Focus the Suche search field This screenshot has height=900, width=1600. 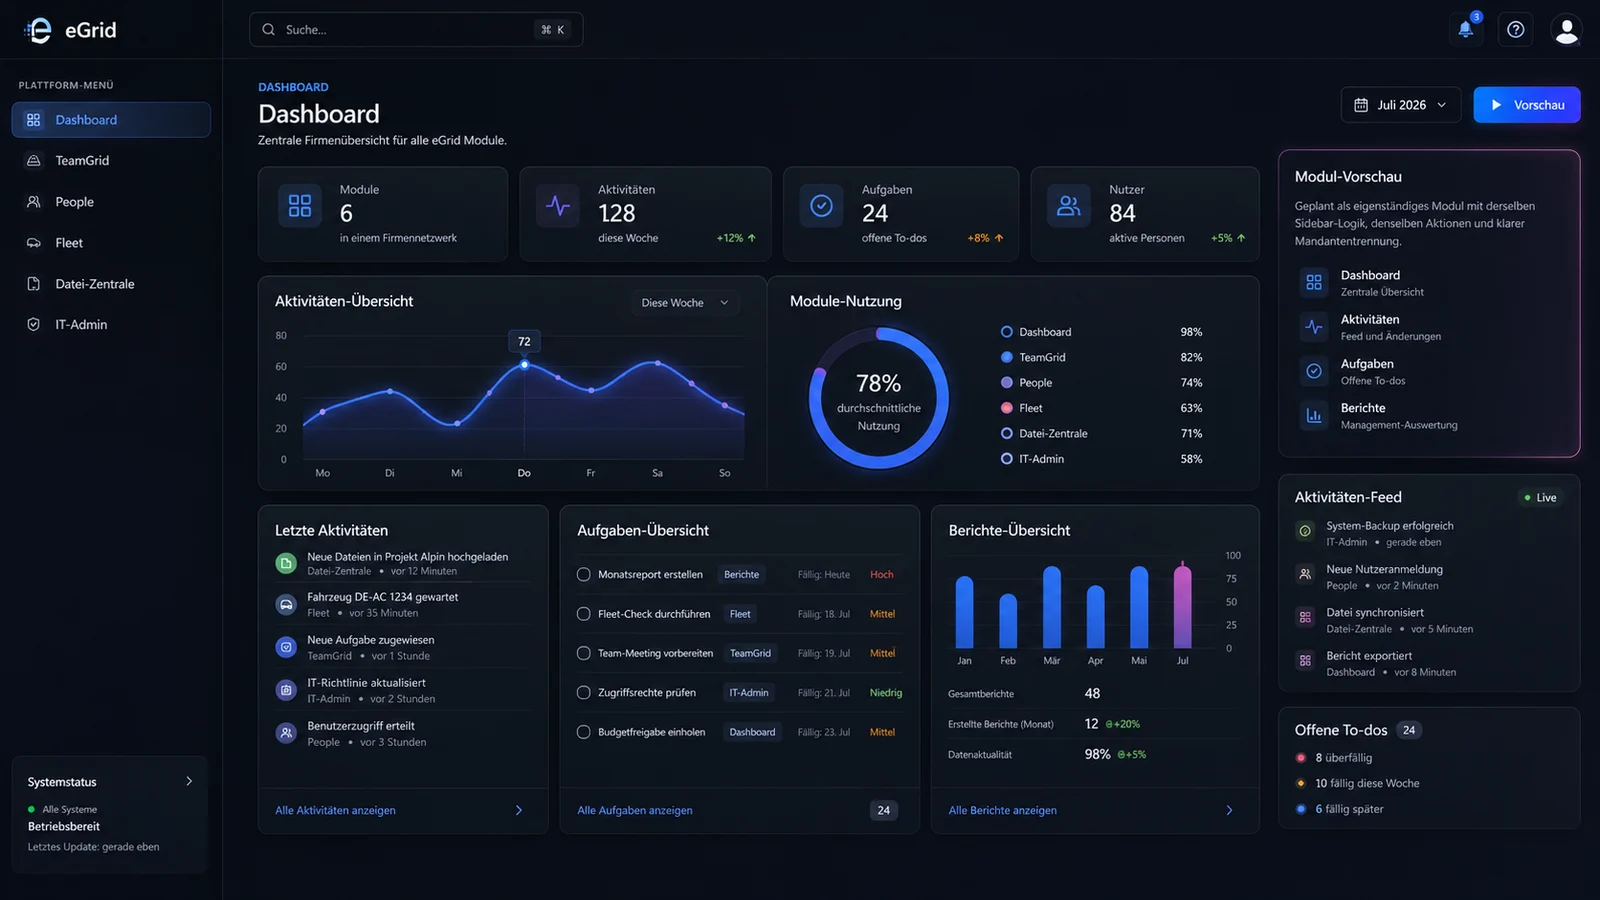416,30
